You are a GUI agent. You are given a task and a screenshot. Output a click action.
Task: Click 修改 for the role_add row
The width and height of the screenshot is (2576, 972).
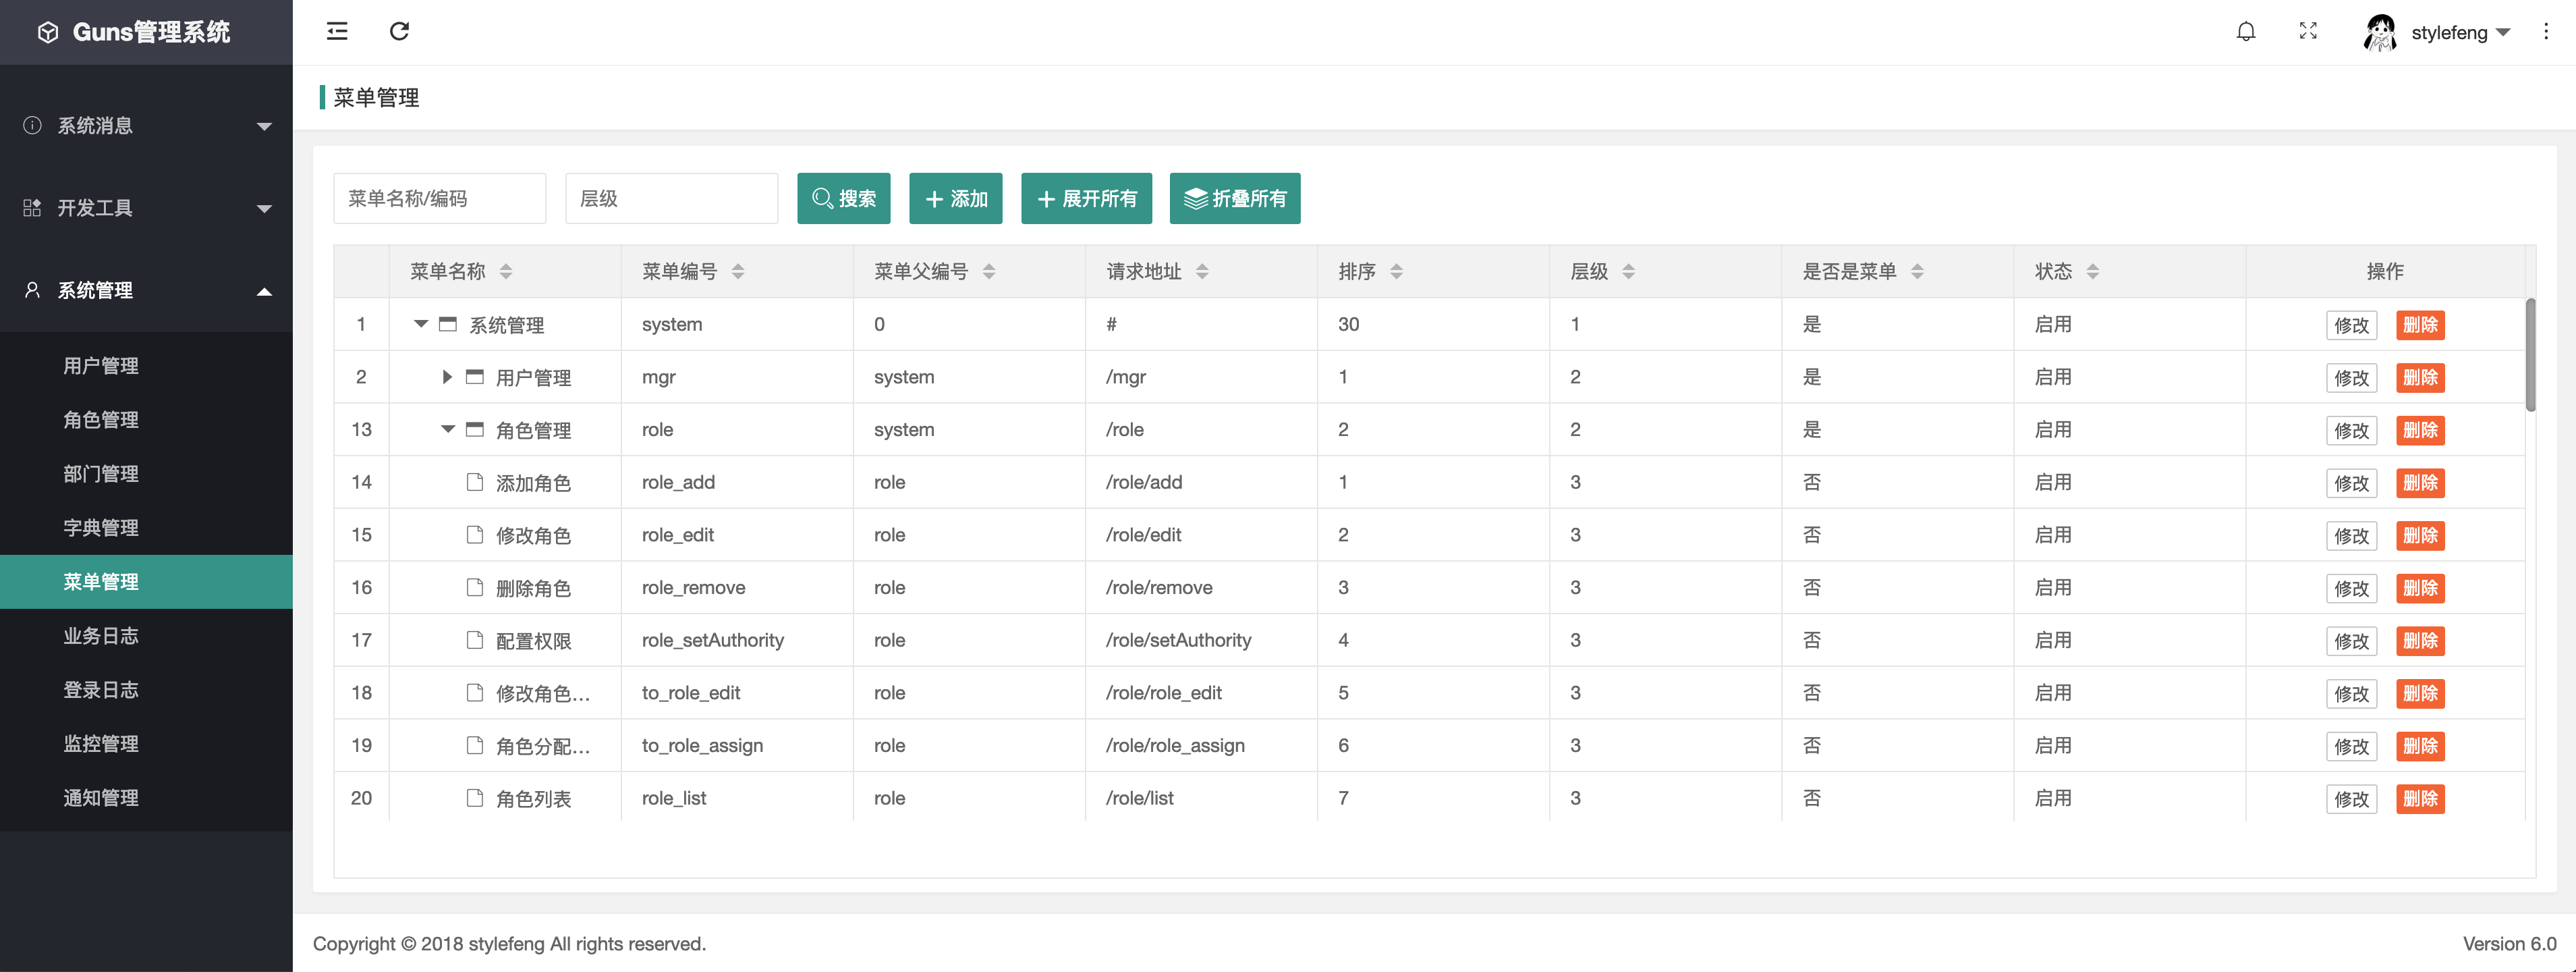tap(2351, 483)
